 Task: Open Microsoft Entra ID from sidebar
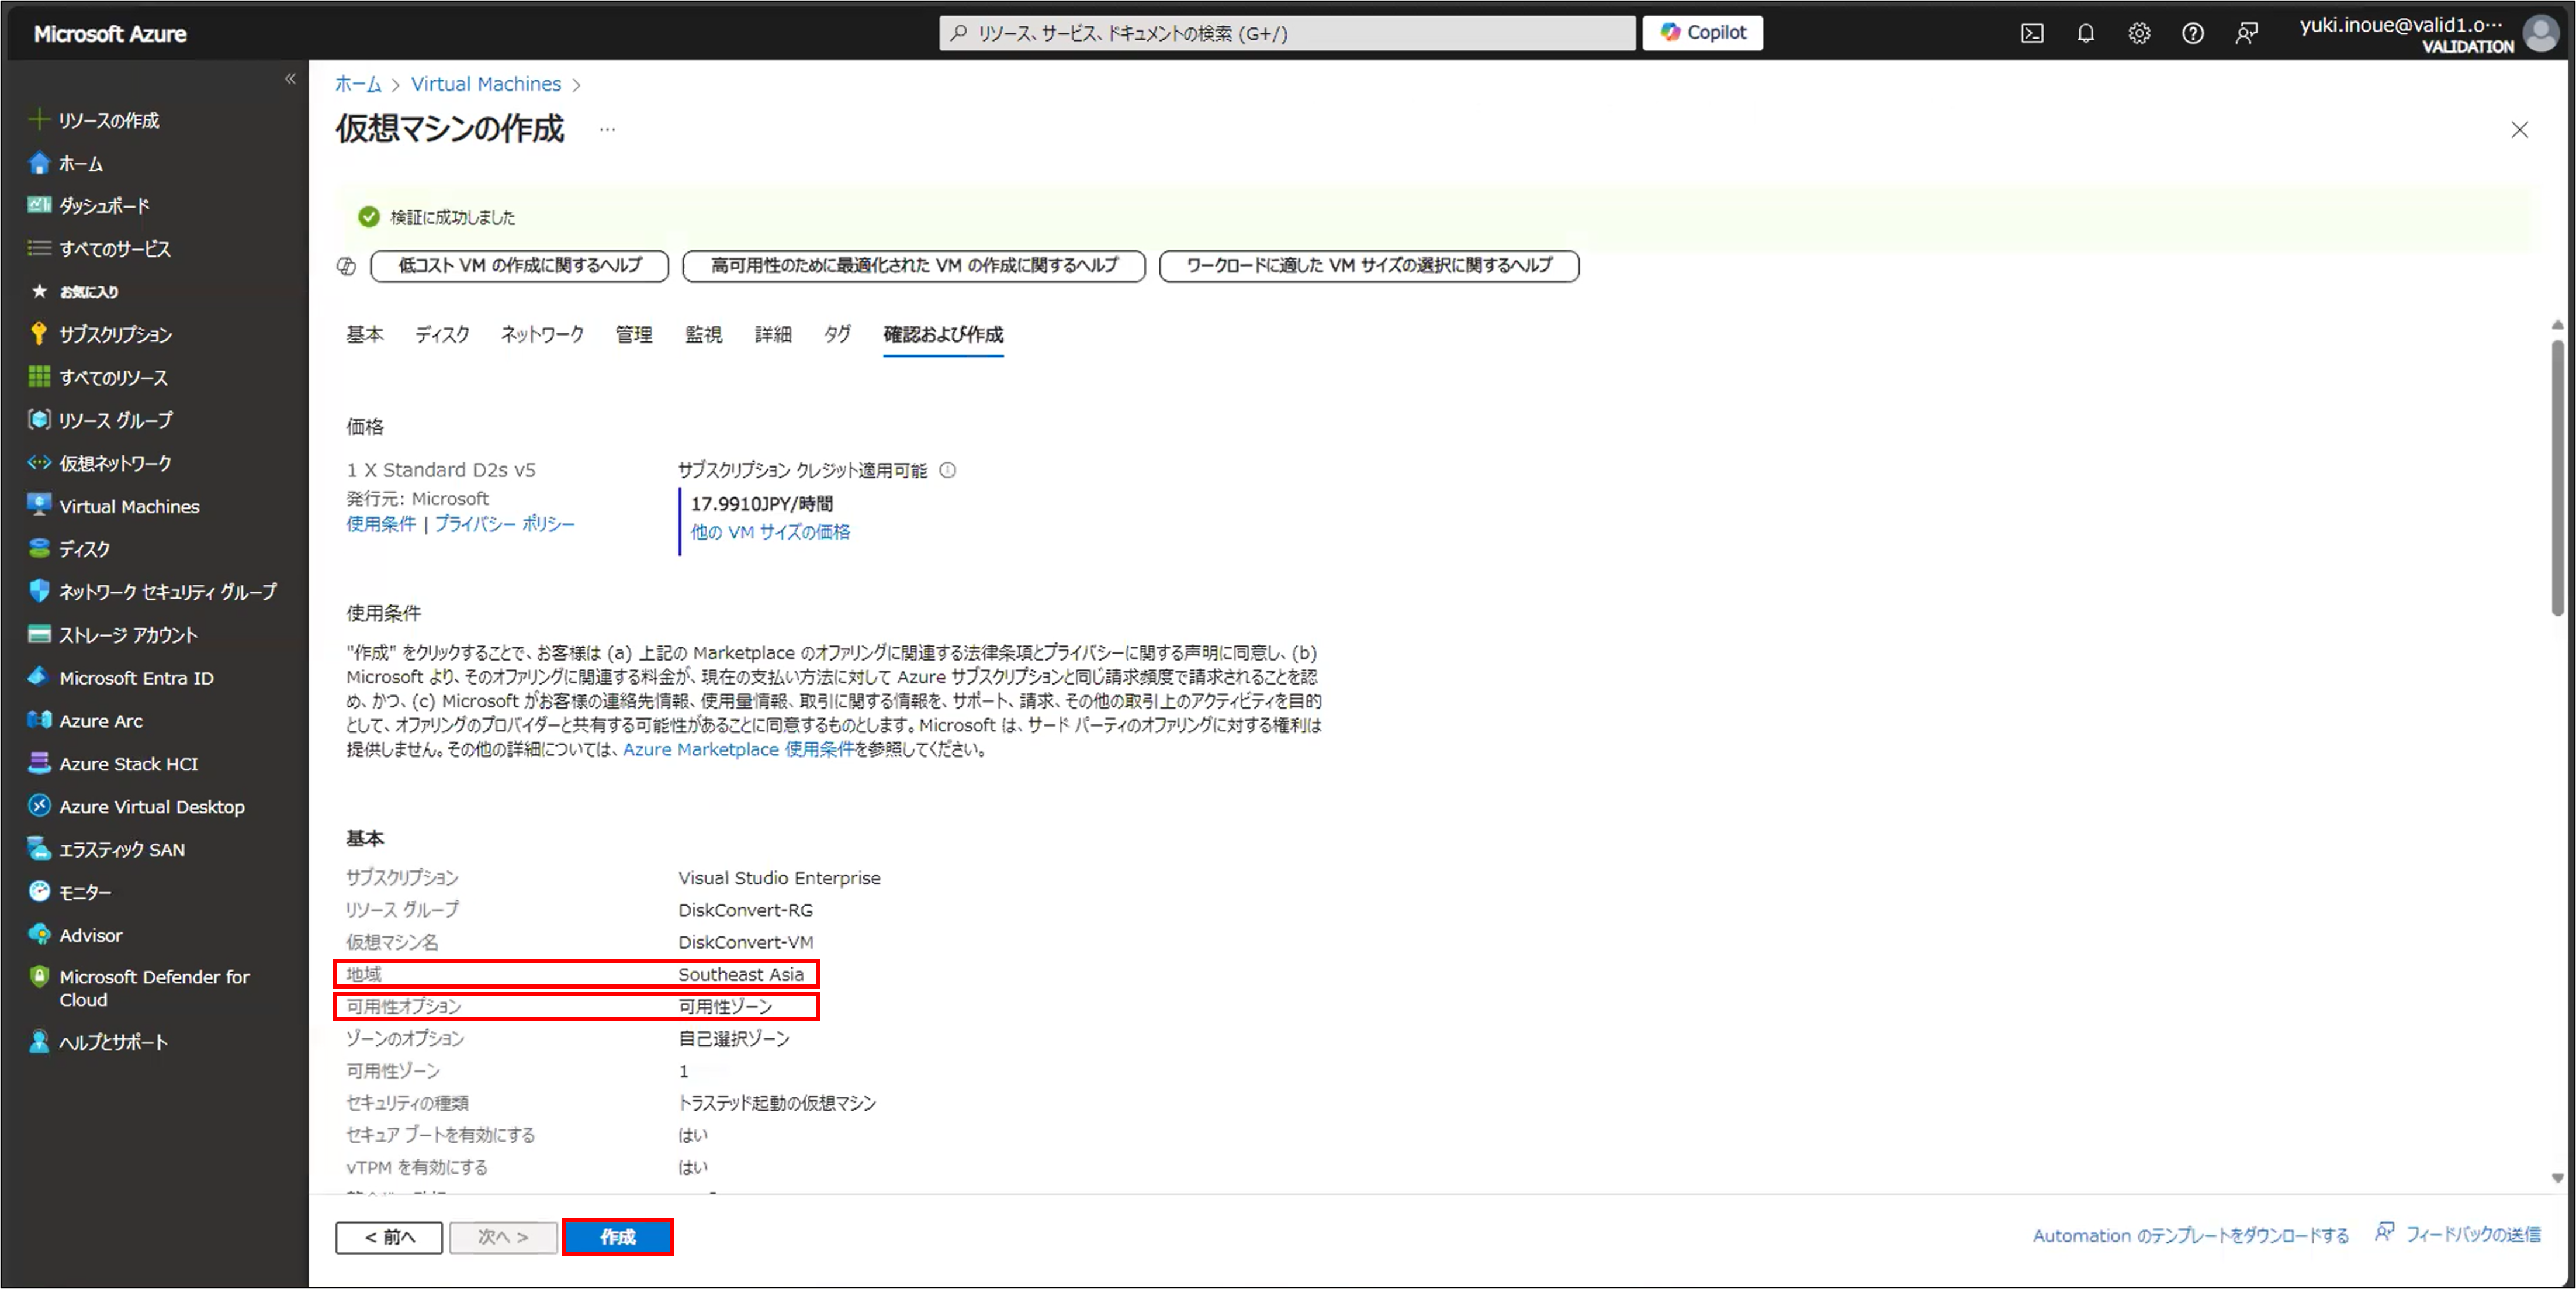pyautogui.click(x=136, y=678)
